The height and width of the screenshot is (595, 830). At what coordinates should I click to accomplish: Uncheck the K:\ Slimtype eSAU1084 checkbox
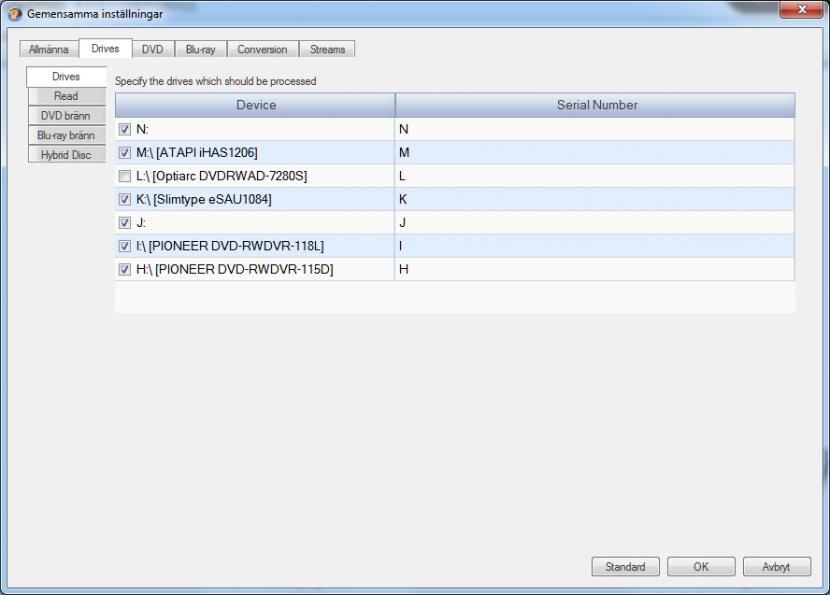[x=124, y=199]
